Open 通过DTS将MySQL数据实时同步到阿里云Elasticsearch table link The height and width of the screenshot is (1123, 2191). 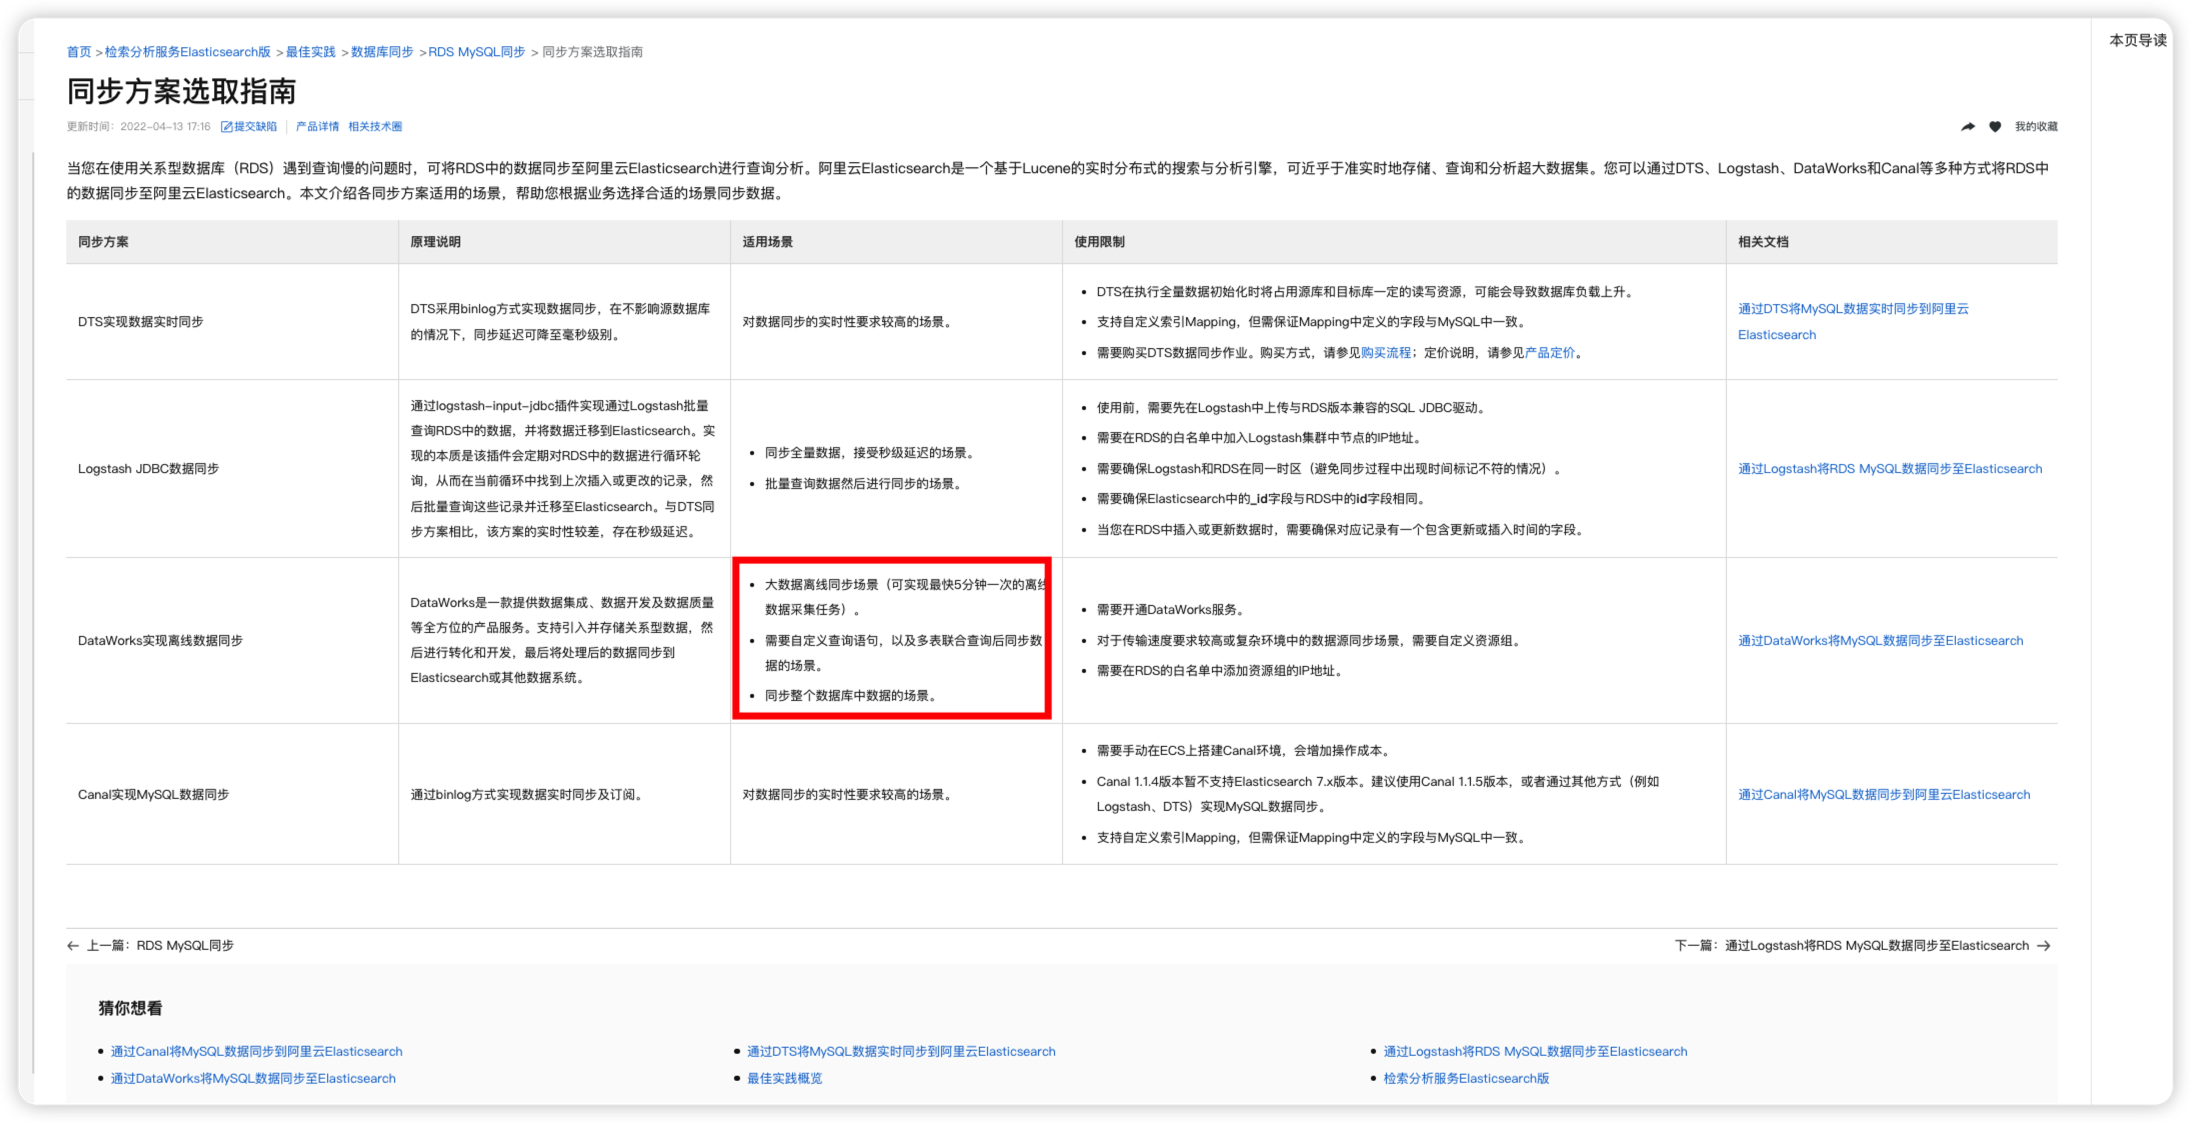coord(1852,322)
